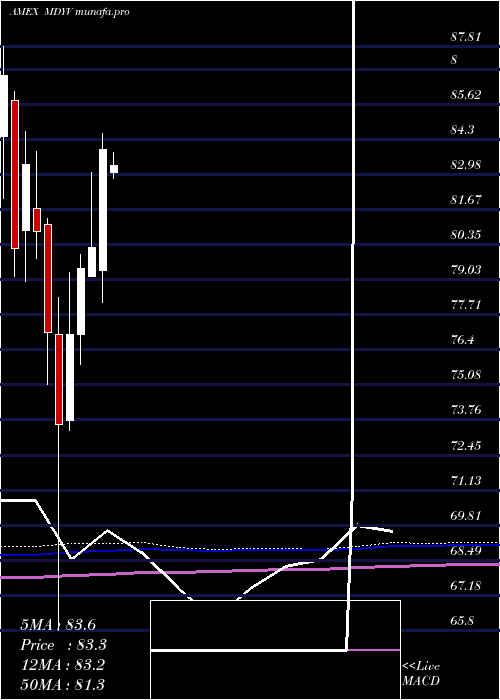Viewport: 500px width, 700px height.
Task: Click the 84.3 price axis label
Action: tap(462, 130)
